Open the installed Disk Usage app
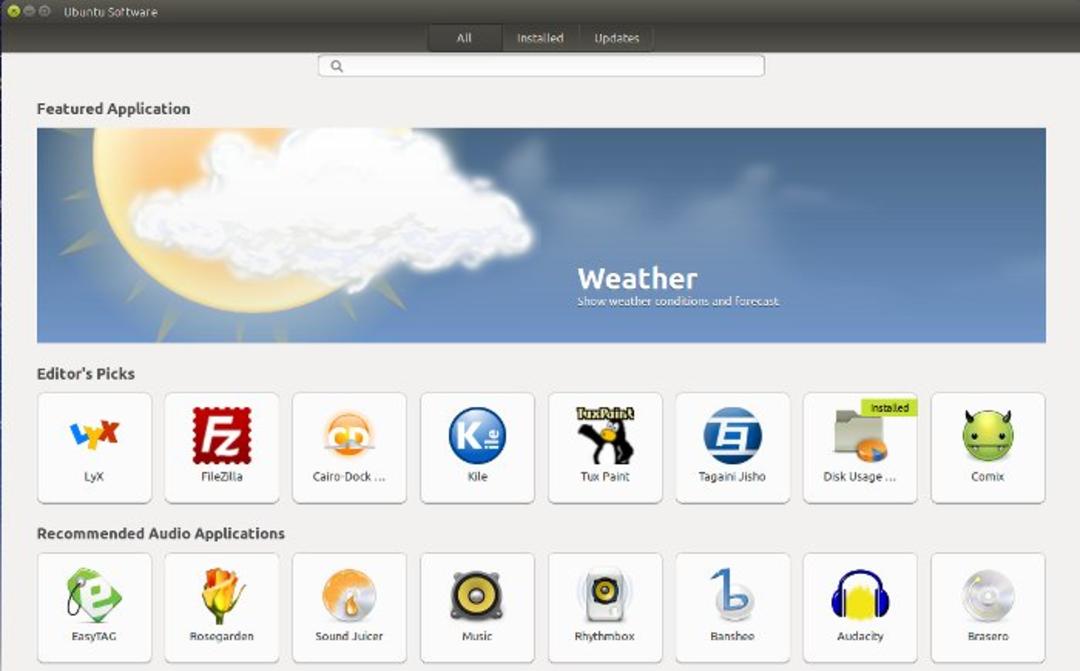 [860, 448]
